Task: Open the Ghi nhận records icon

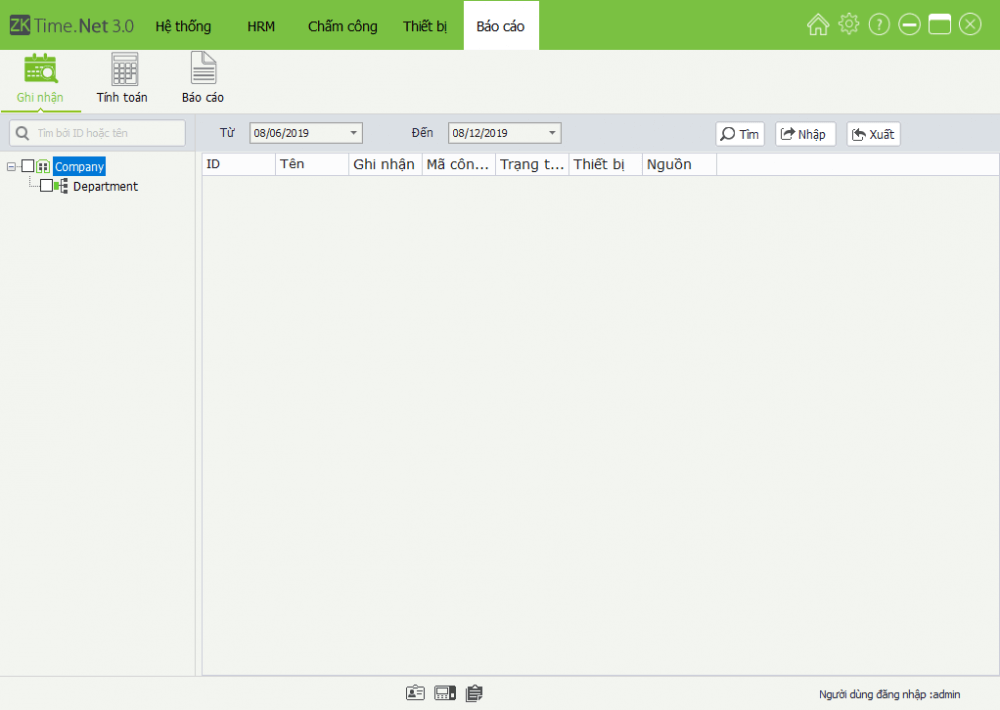Action: coord(40,69)
